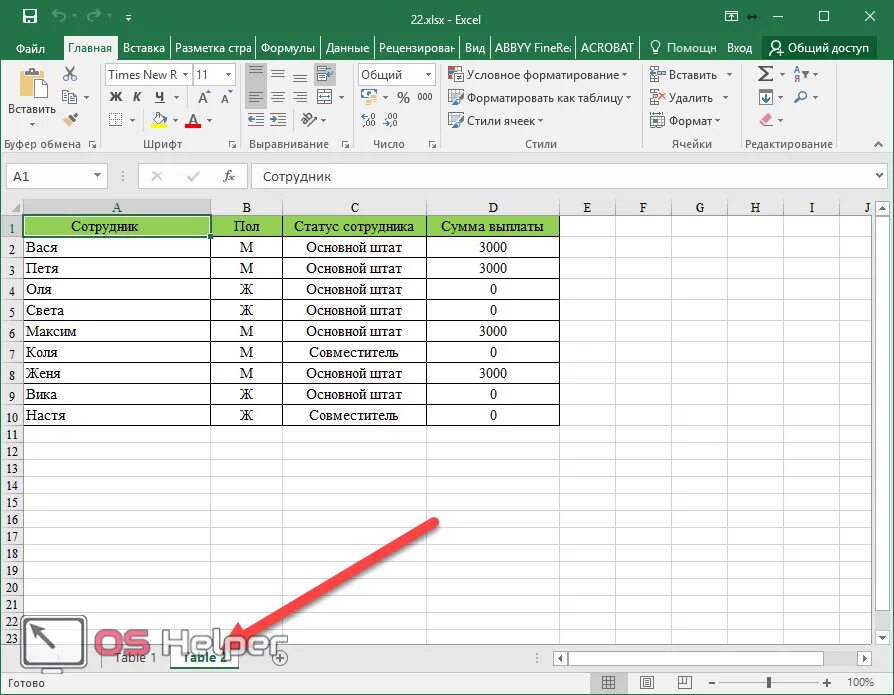Decrease font size with small A
Image resolution: width=894 pixels, height=695 pixels.
point(226,97)
